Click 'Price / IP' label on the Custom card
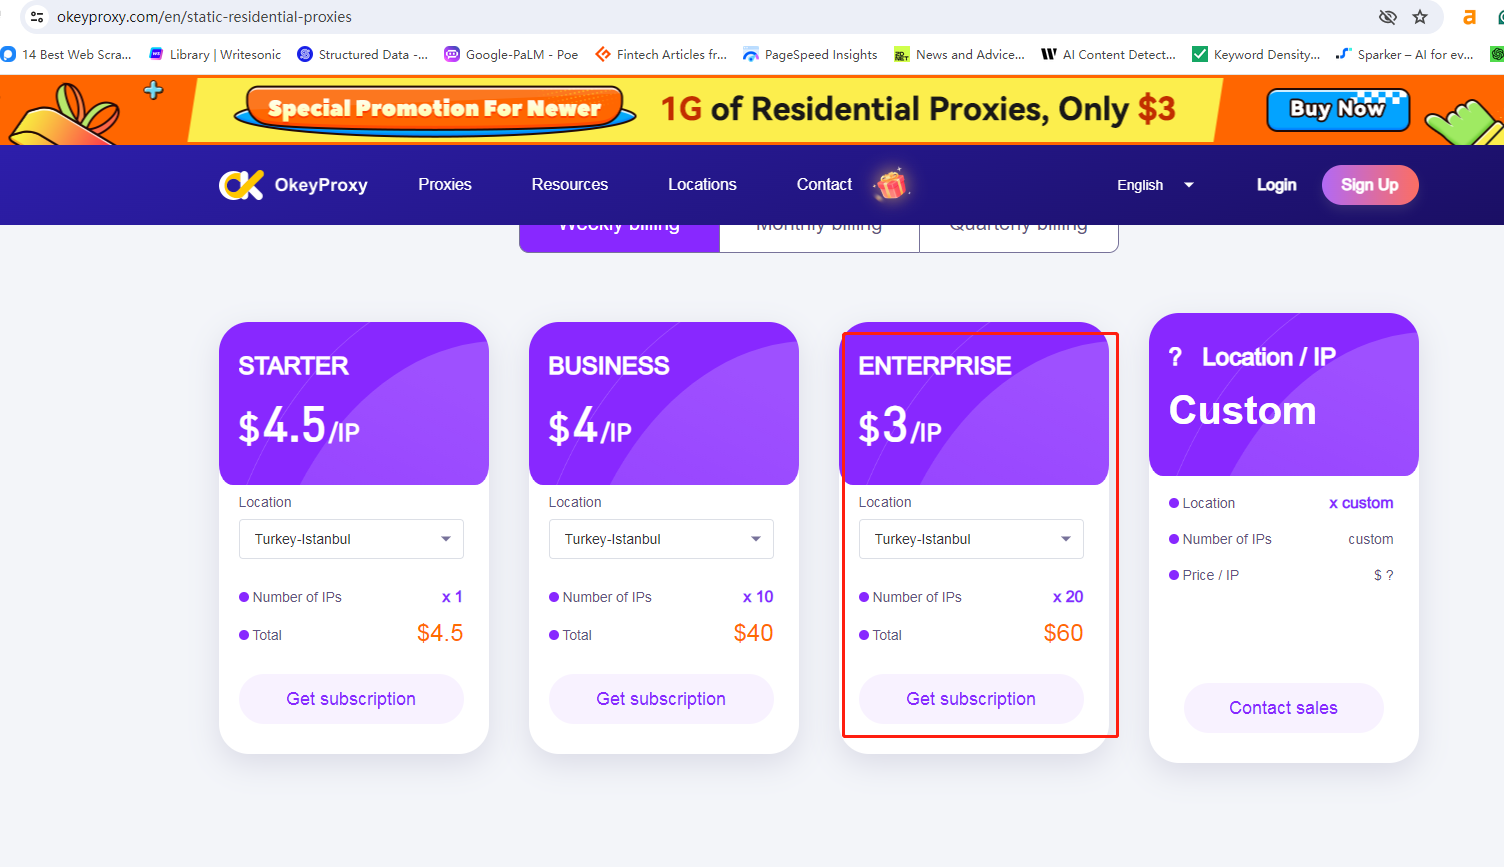The height and width of the screenshot is (867, 1504). (x=1211, y=575)
